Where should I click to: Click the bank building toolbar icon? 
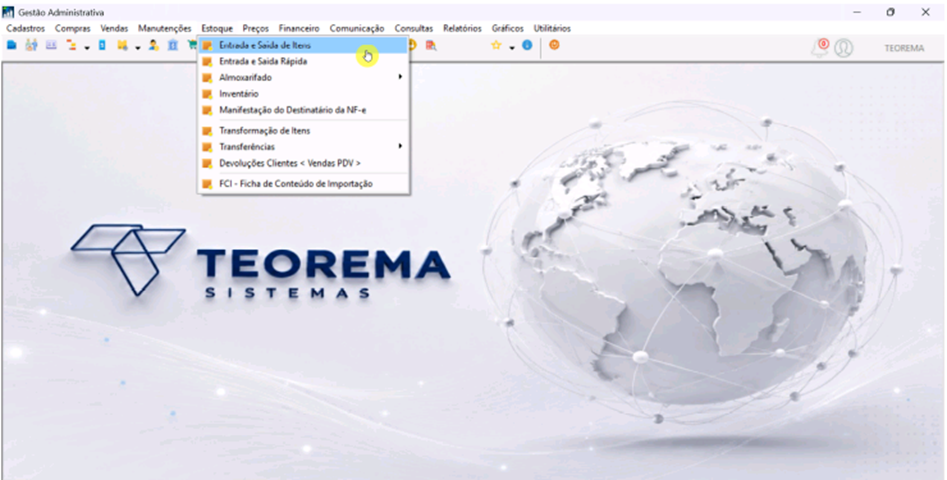pos(173,45)
